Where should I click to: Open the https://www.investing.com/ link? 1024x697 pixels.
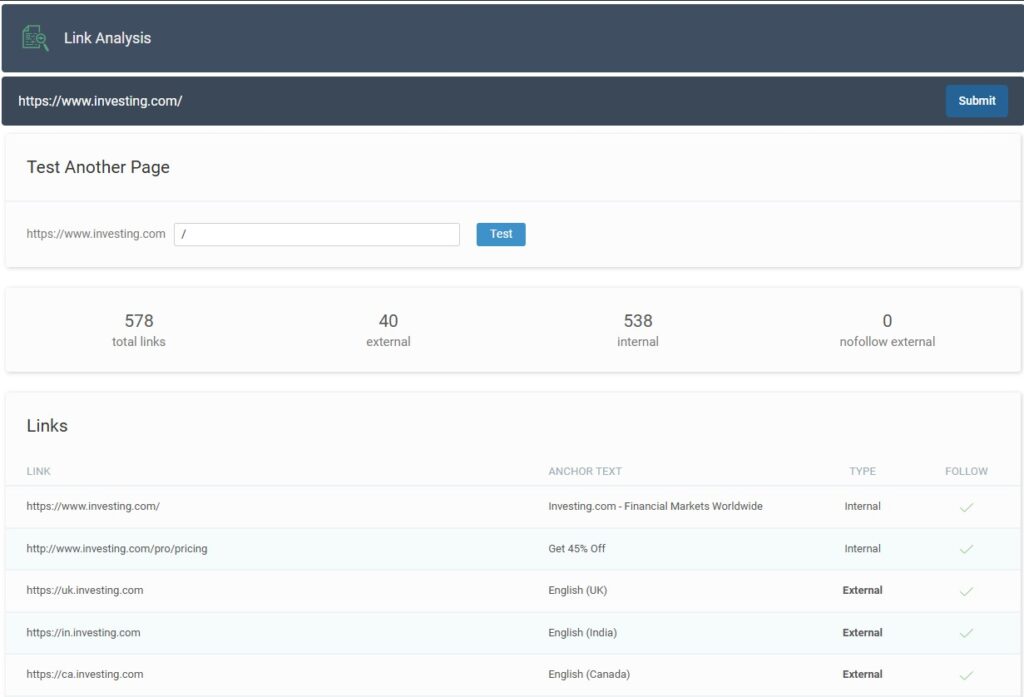pos(93,506)
